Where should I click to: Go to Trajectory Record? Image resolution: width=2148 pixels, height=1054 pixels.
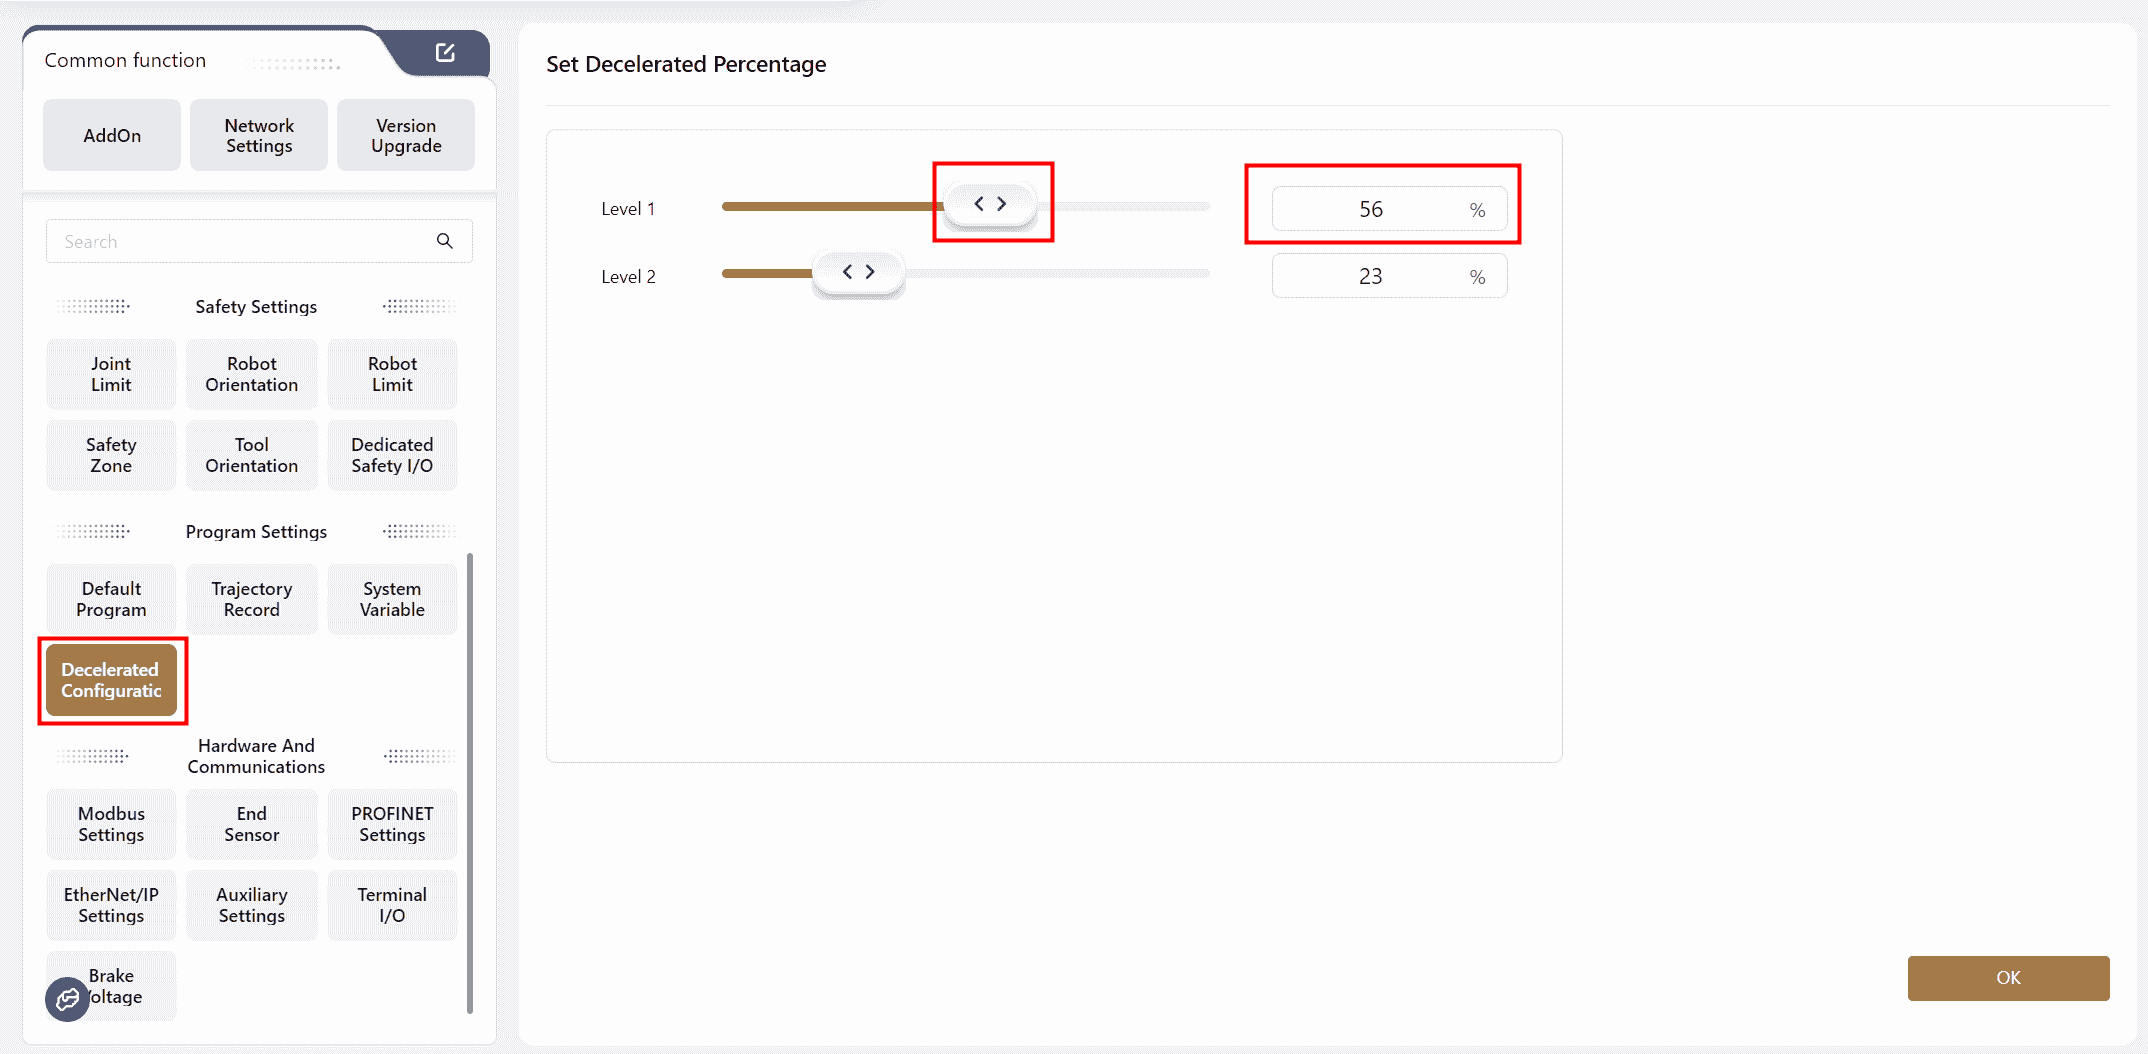(x=252, y=599)
